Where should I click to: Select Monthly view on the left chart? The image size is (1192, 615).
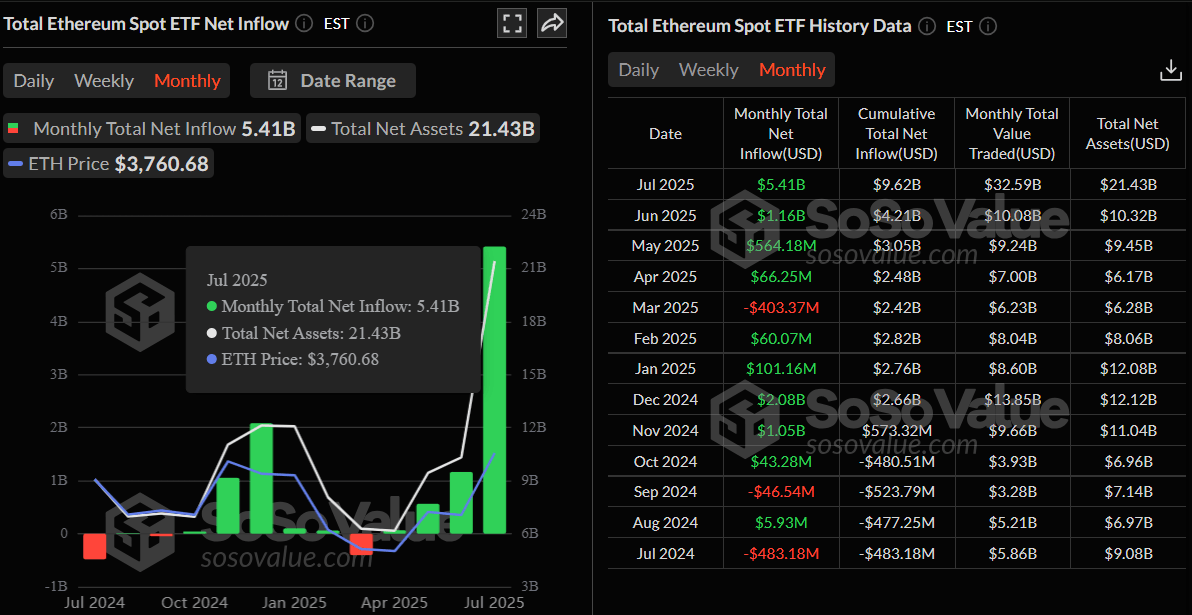point(187,80)
